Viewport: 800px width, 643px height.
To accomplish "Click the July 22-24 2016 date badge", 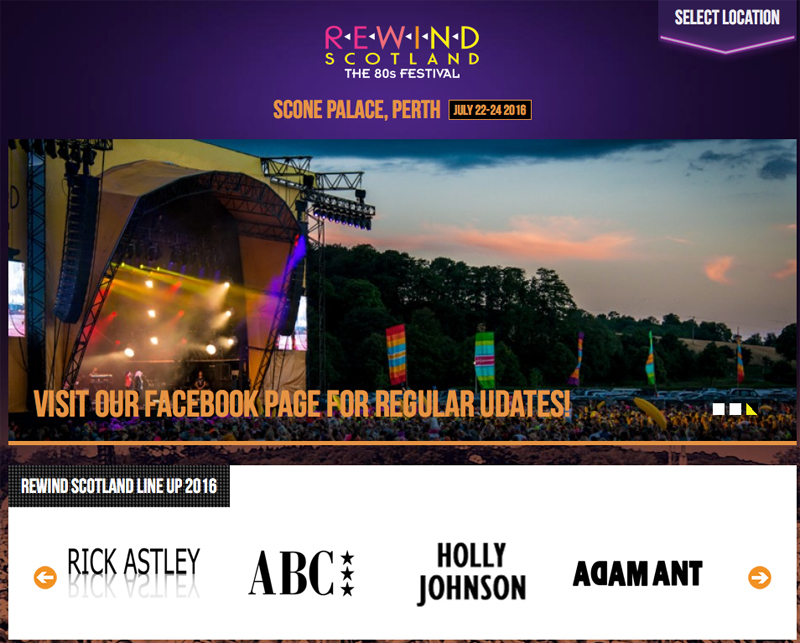I will coord(490,110).
